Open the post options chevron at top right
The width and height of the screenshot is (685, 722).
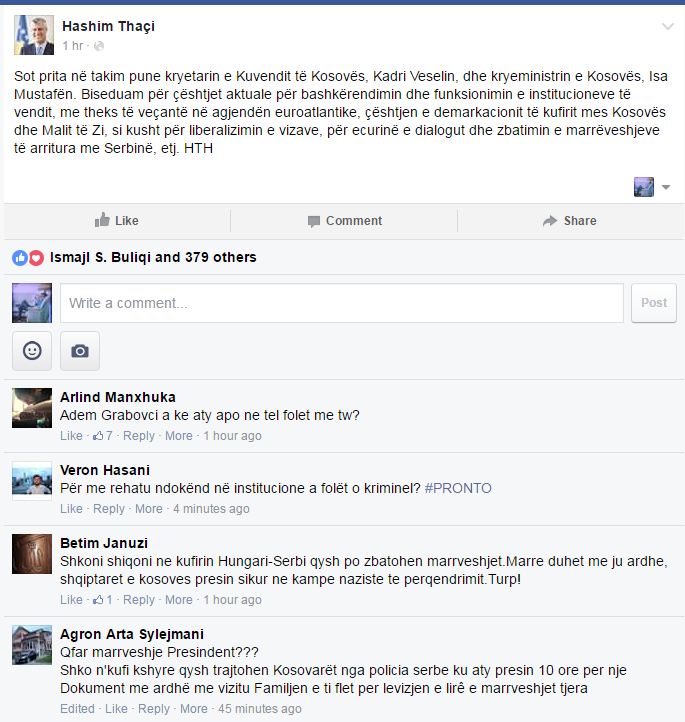(x=668, y=26)
